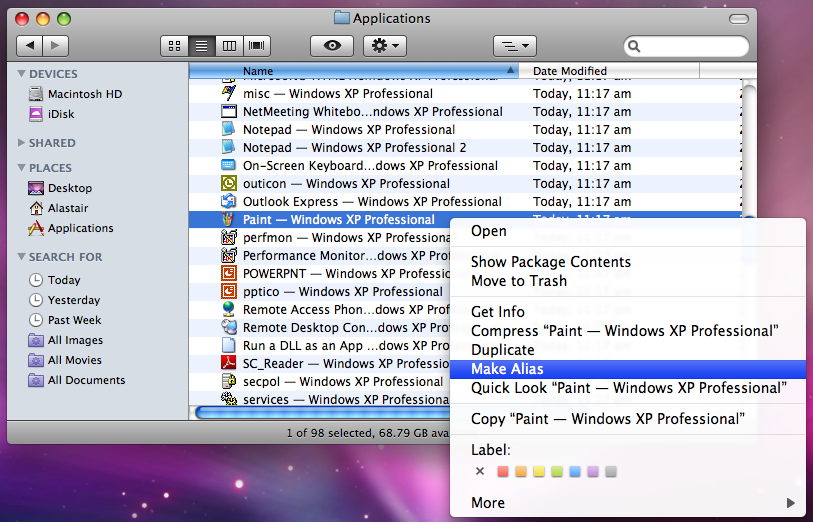The height and width of the screenshot is (522, 813).
Task: Select pptico — Windows XP Professional
Action: tap(319, 291)
